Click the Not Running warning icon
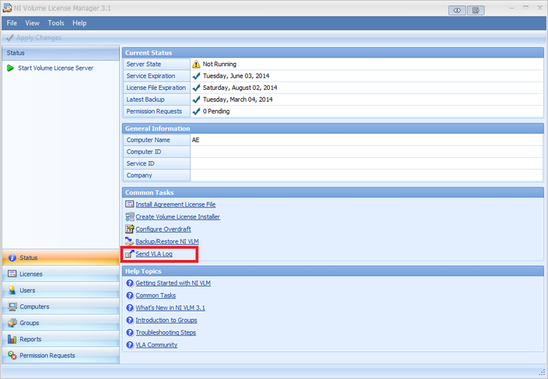The width and height of the screenshot is (548, 379). coord(196,64)
